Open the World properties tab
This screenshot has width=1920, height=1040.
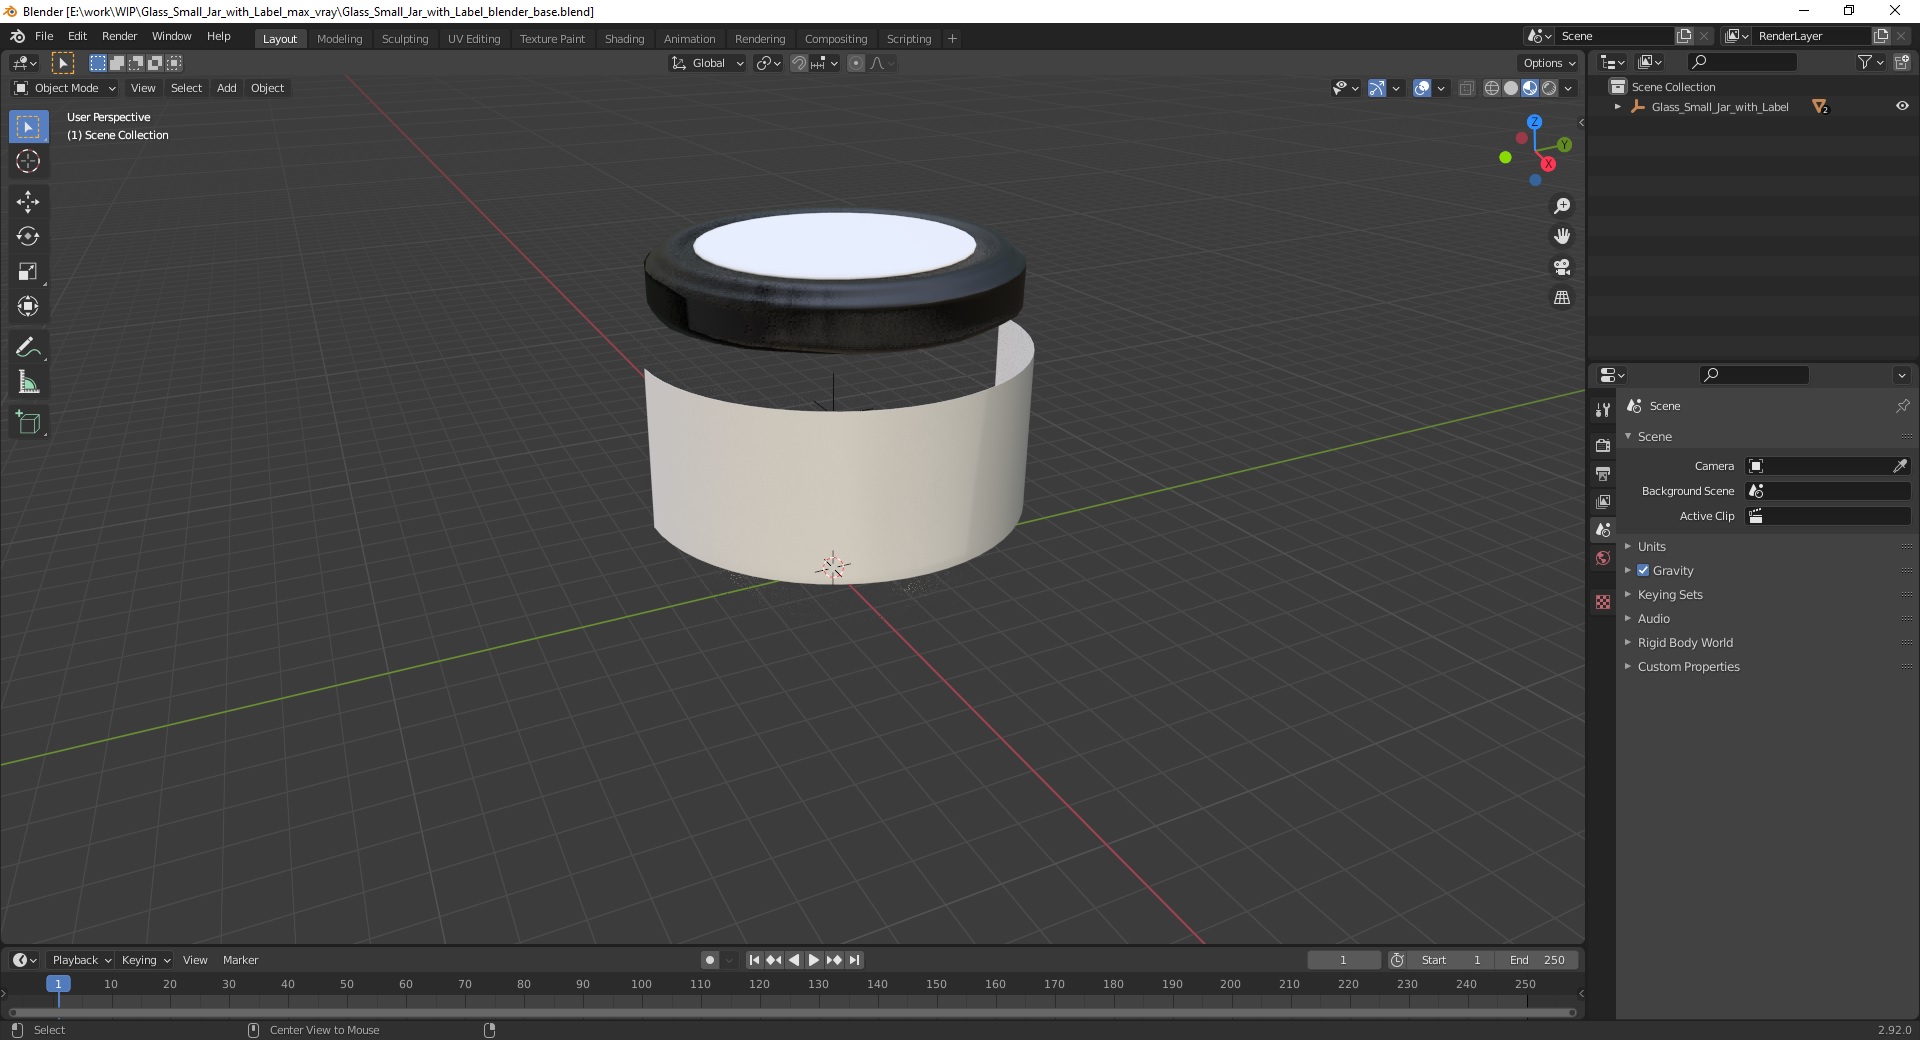coord(1603,558)
